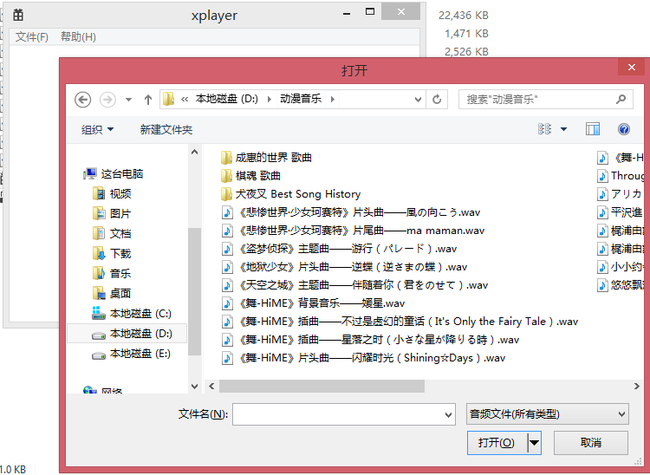
Task: Click sidebar scrollbar down arrow
Action: [194, 386]
